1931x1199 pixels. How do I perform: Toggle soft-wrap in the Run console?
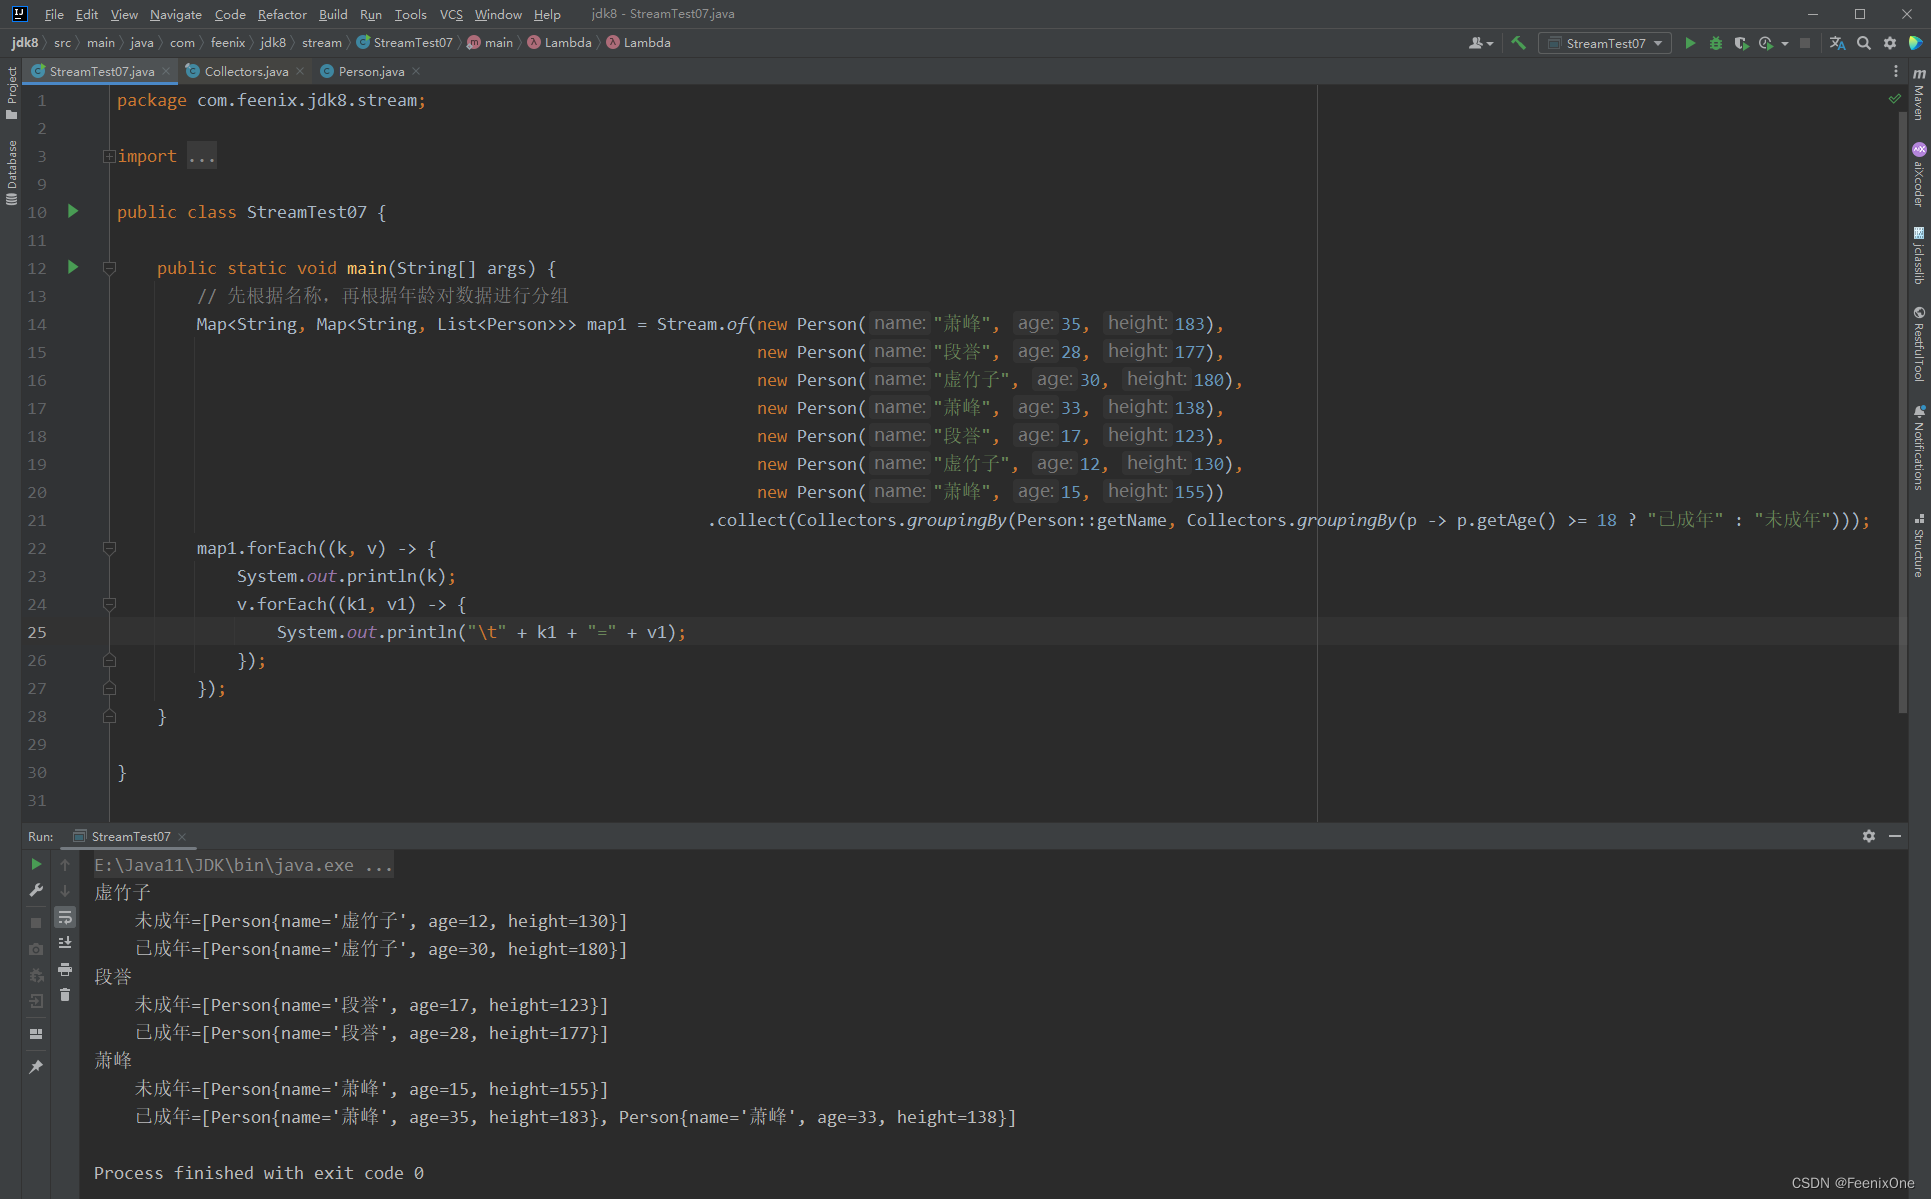(x=65, y=917)
